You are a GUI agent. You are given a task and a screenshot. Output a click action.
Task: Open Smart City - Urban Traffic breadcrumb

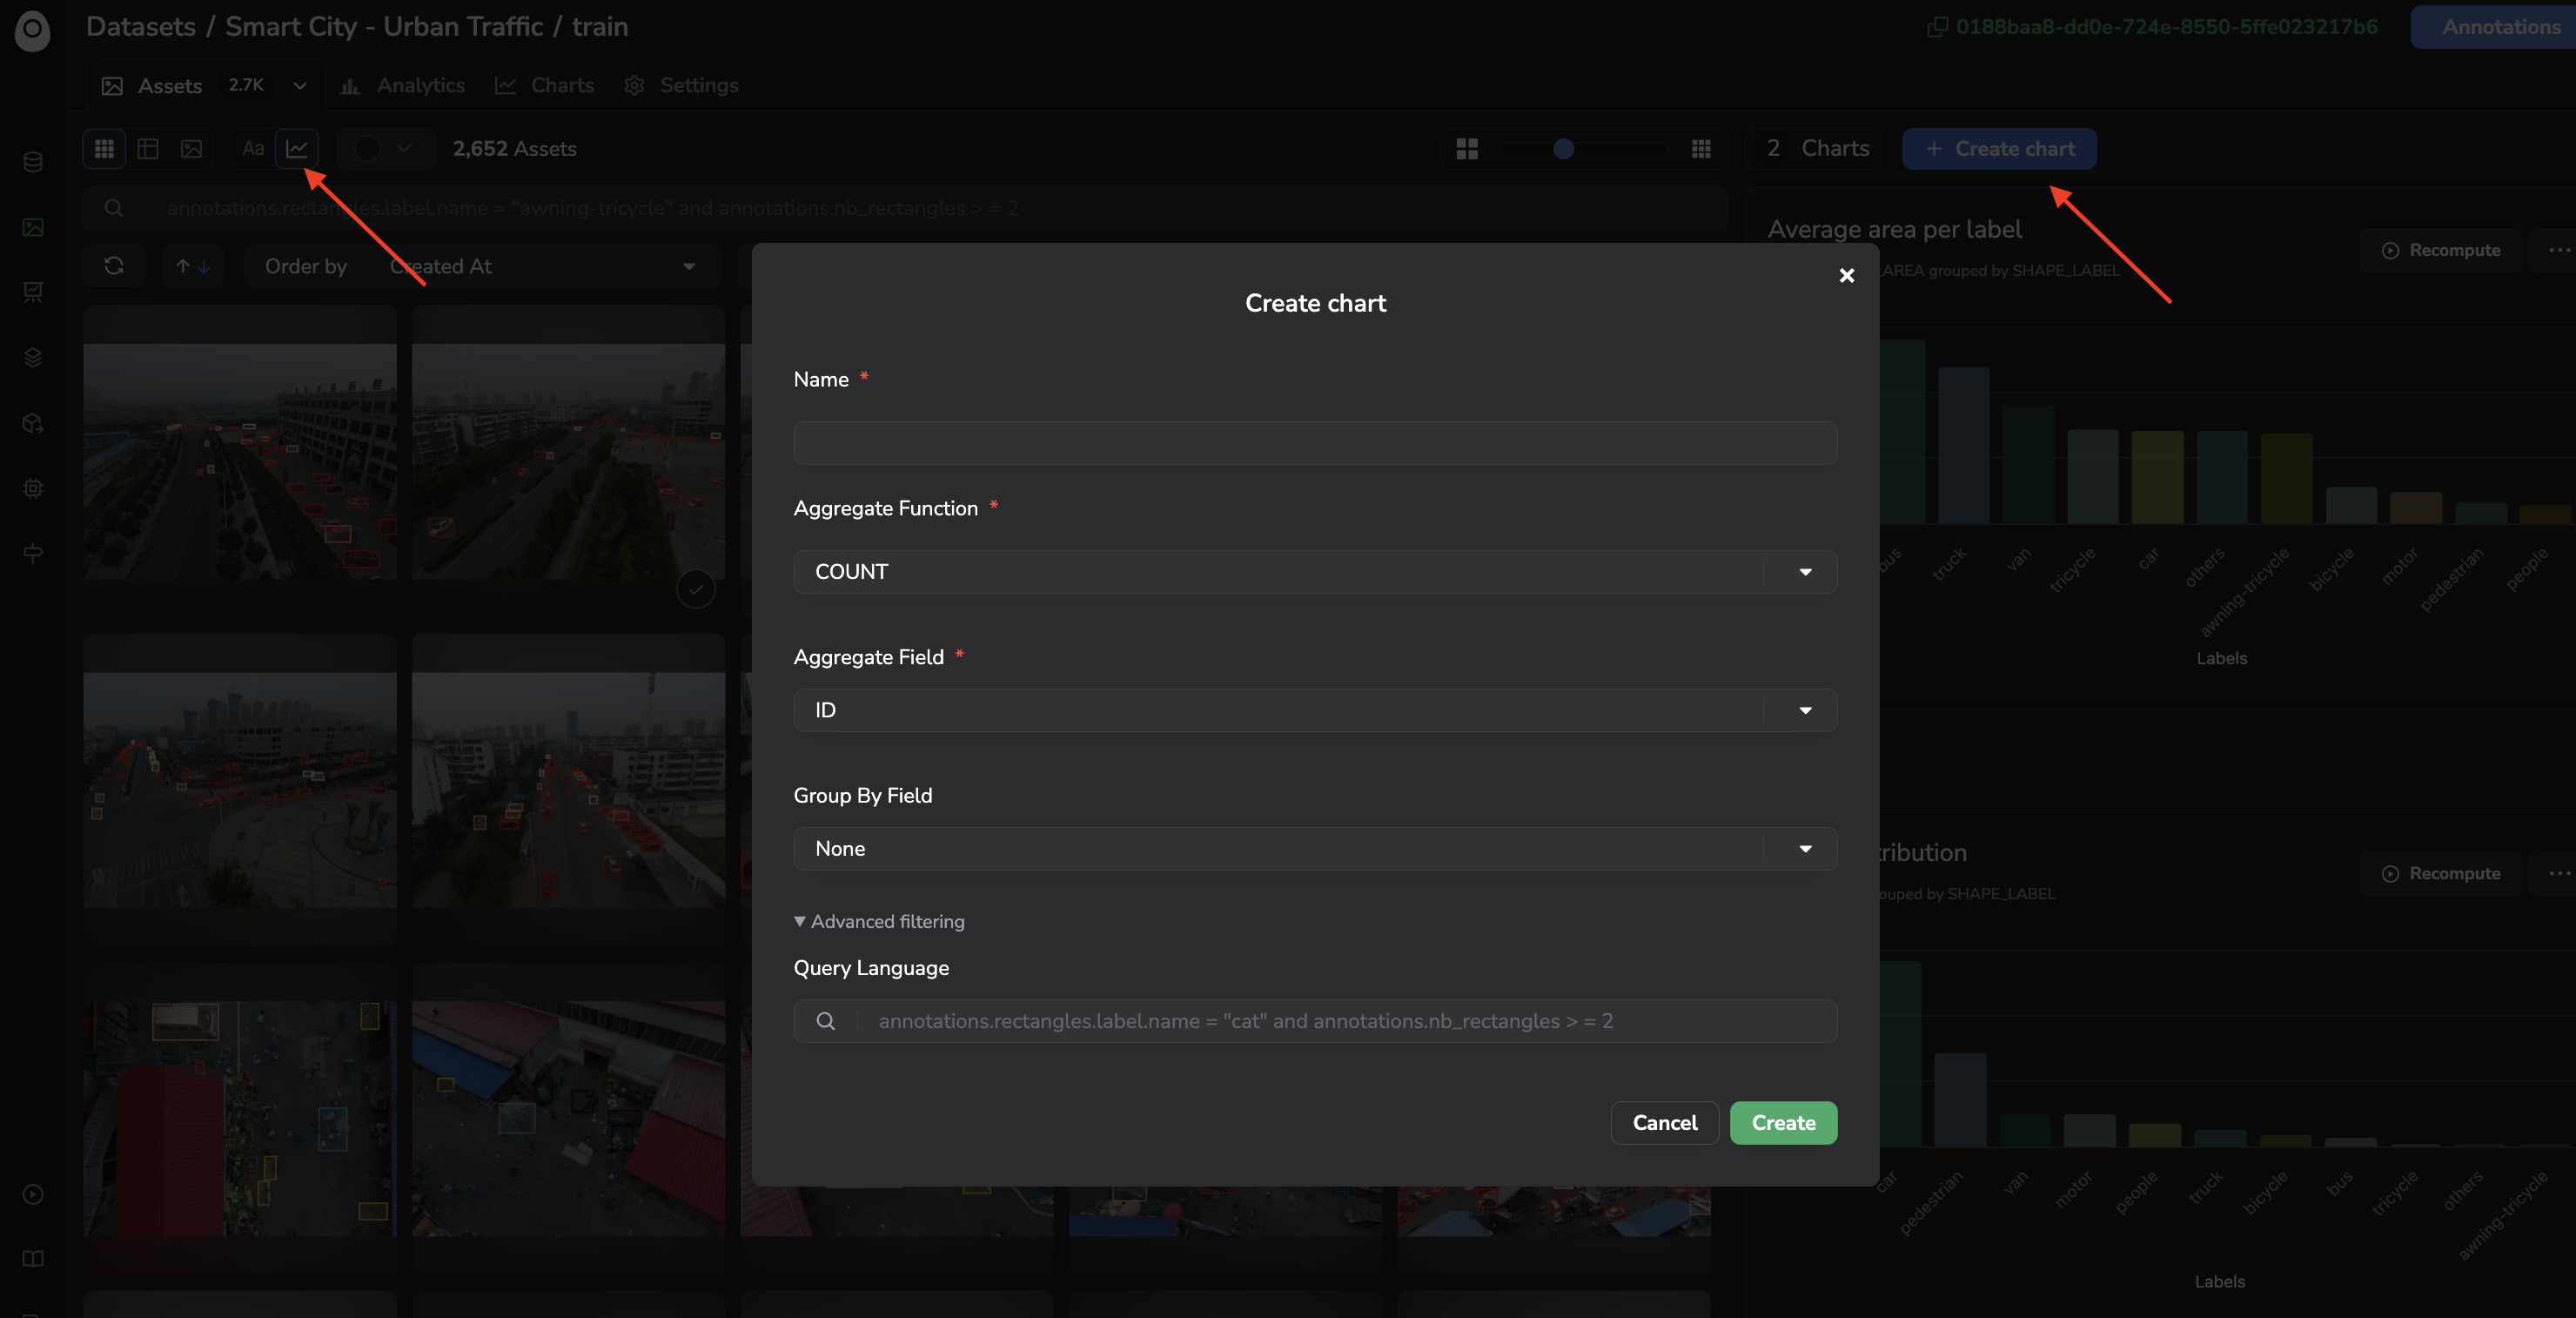[384, 27]
